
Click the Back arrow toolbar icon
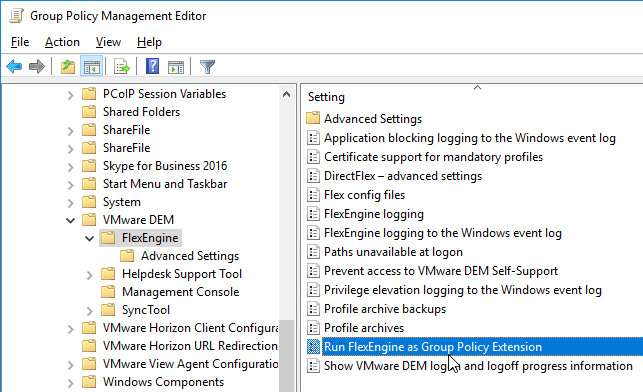(14, 66)
